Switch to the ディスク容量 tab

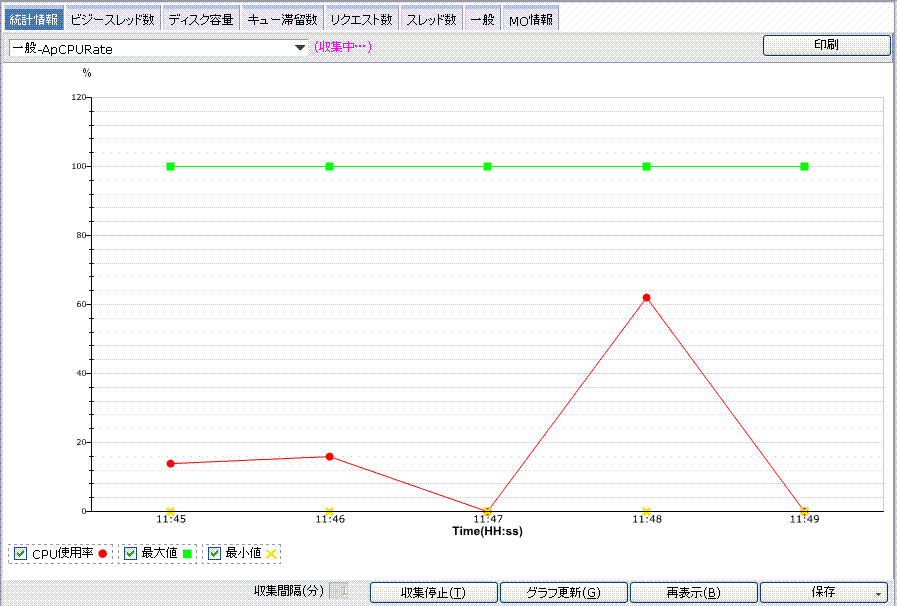click(200, 20)
